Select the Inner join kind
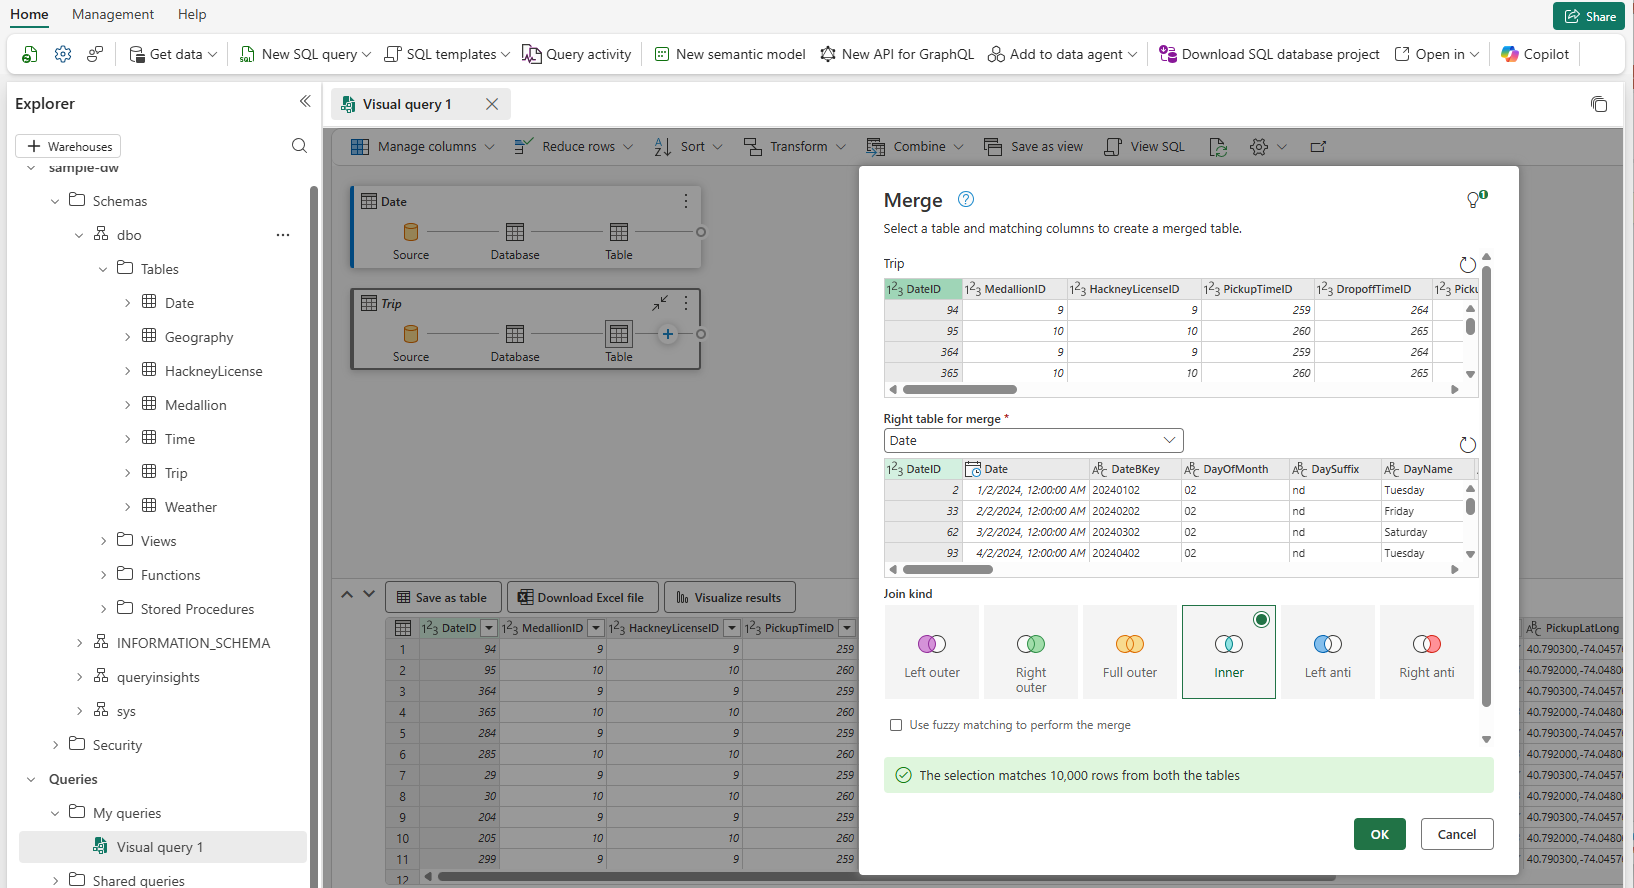Viewport: 1634px width, 888px height. point(1229,652)
